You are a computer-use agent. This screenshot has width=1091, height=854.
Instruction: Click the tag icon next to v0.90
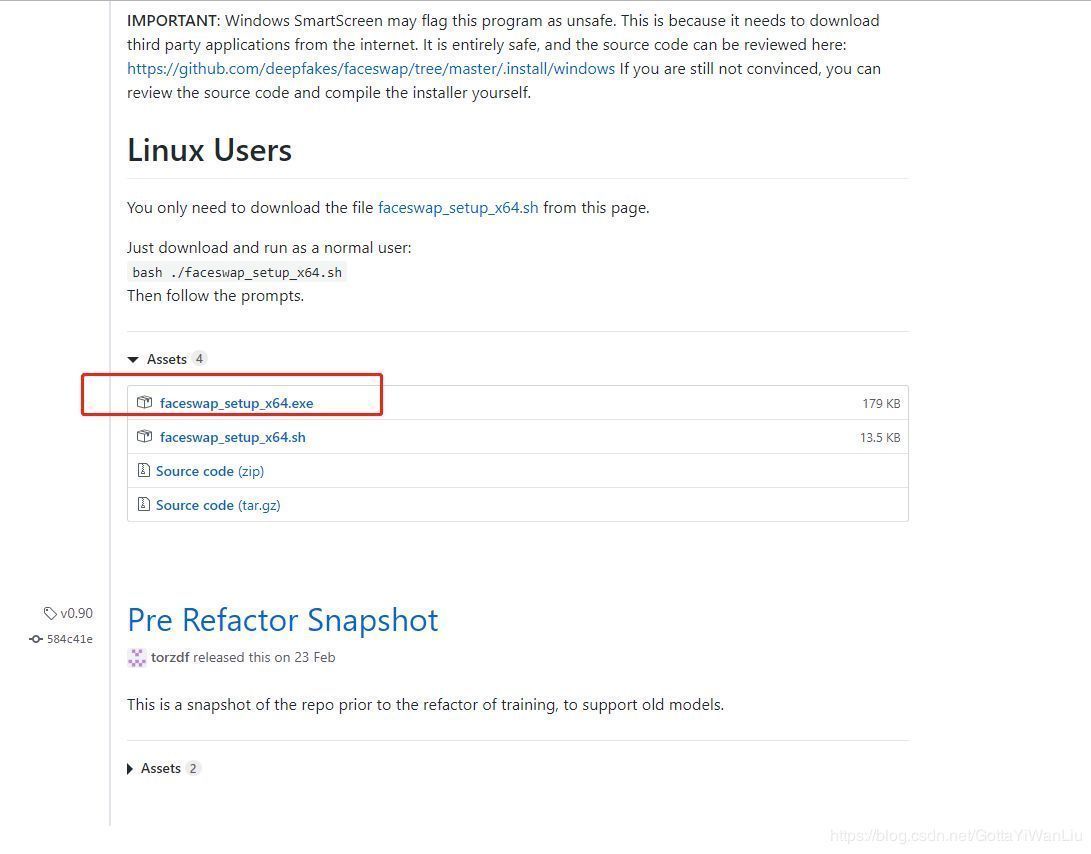50,613
